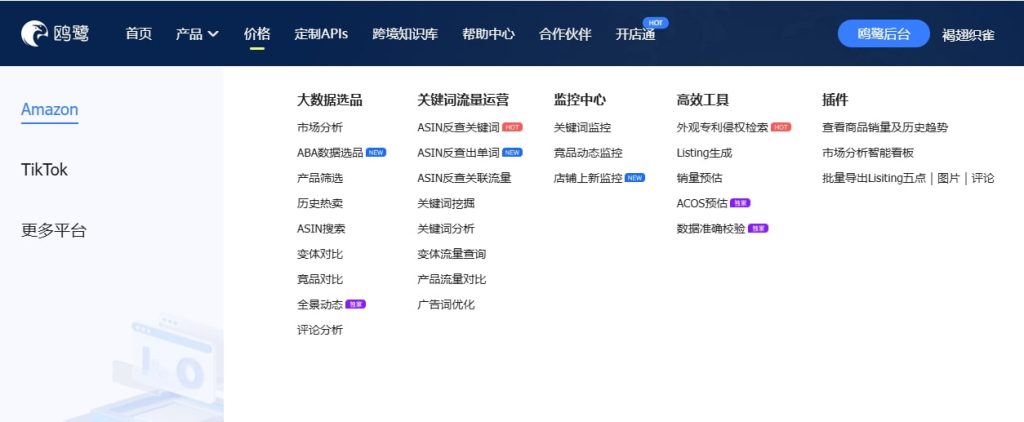
Task: Open 关键词分析 link
Action: (445, 229)
